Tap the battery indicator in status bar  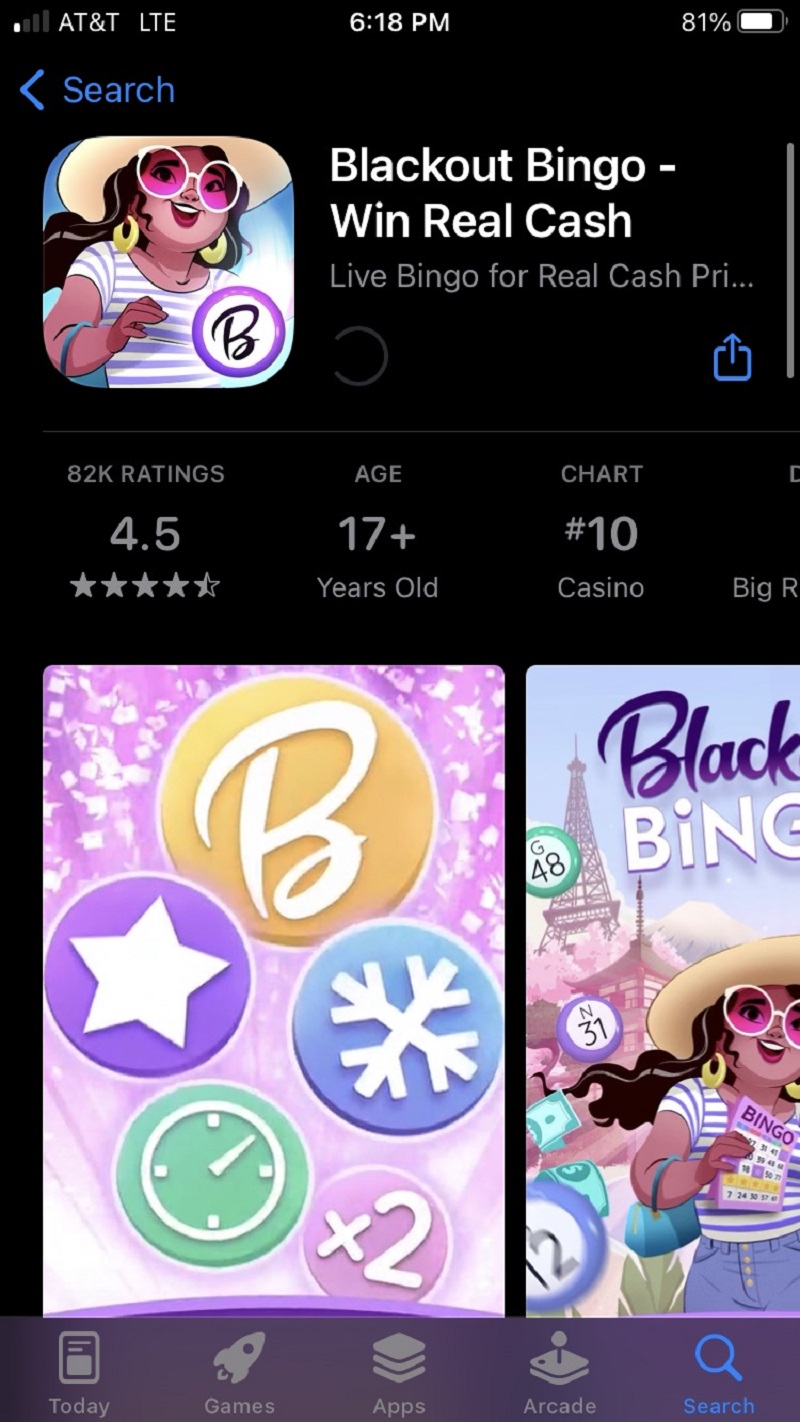point(761,22)
